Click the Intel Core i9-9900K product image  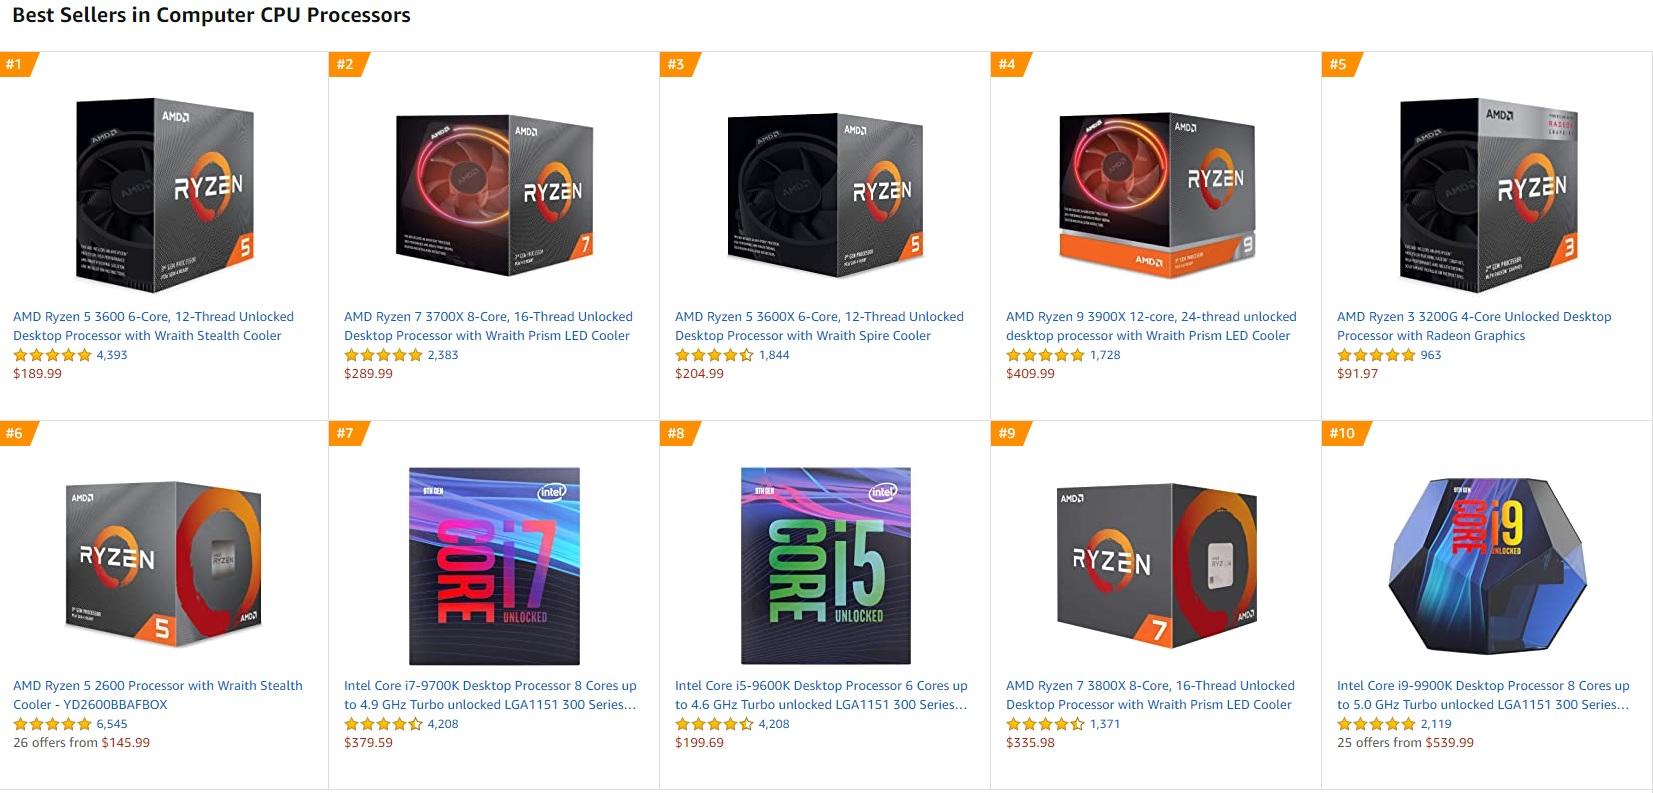click(x=1488, y=565)
